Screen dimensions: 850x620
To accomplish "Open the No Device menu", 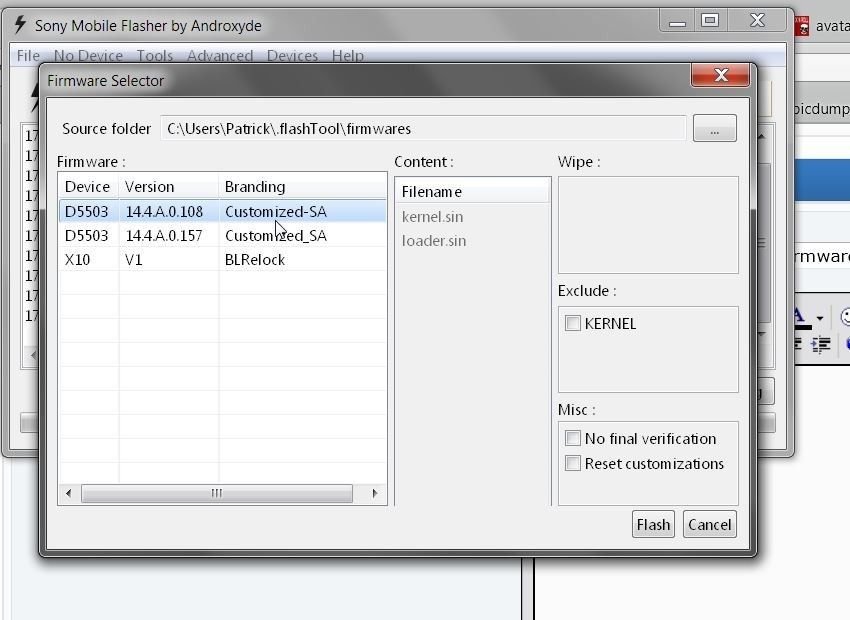I will tap(88, 55).
